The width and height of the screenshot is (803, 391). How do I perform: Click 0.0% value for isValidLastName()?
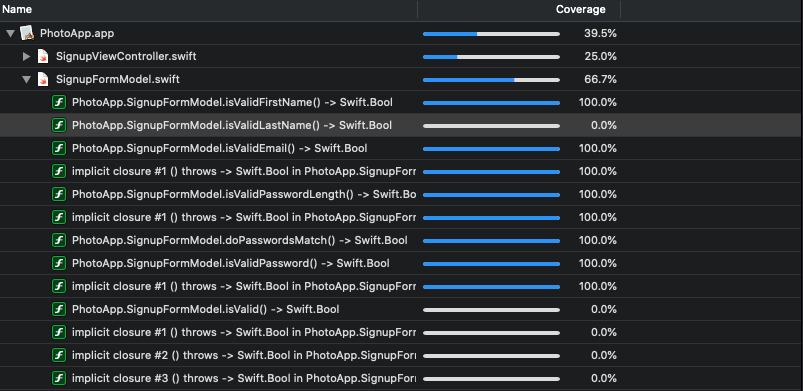[x=604, y=125]
